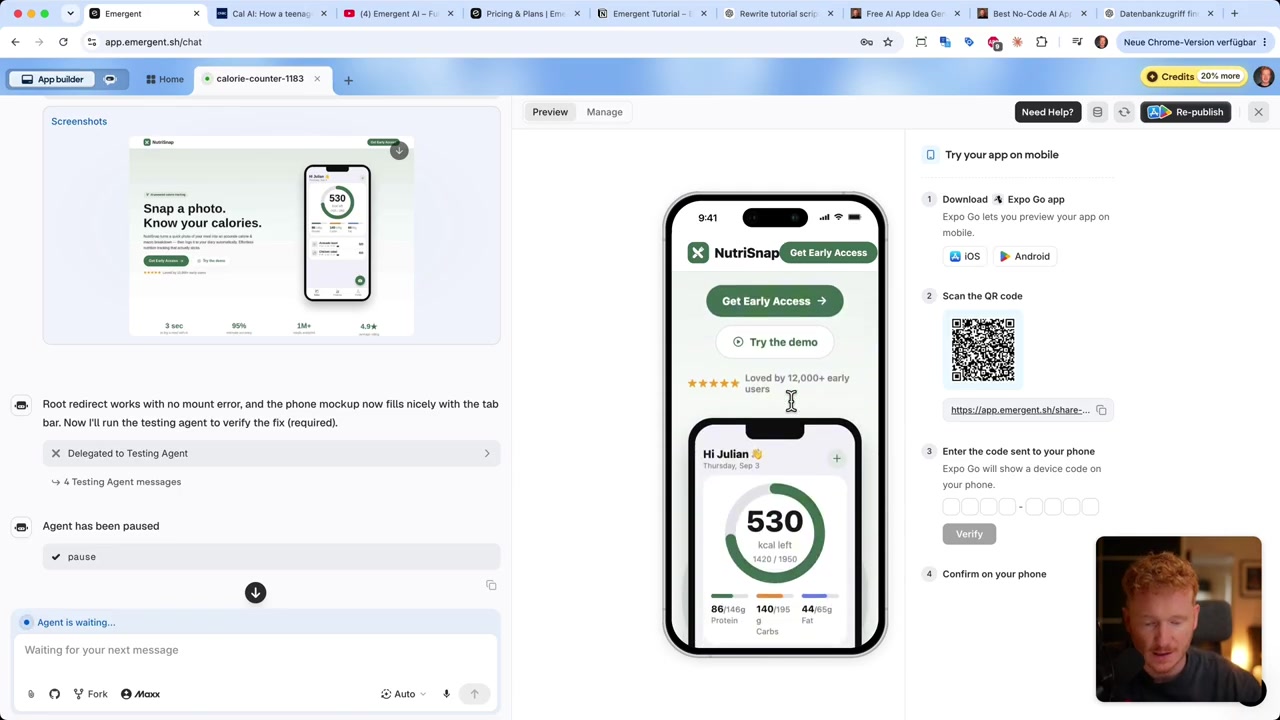
Task: Open a new Chrome browser tab
Action: pyautogui.click(x=1234, y=14)
